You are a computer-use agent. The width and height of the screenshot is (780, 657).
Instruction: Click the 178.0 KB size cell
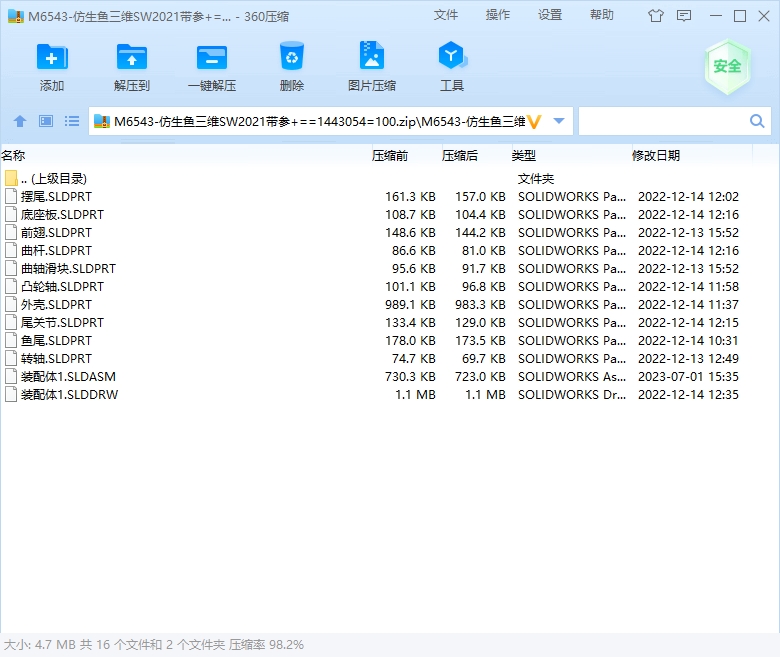410,341
